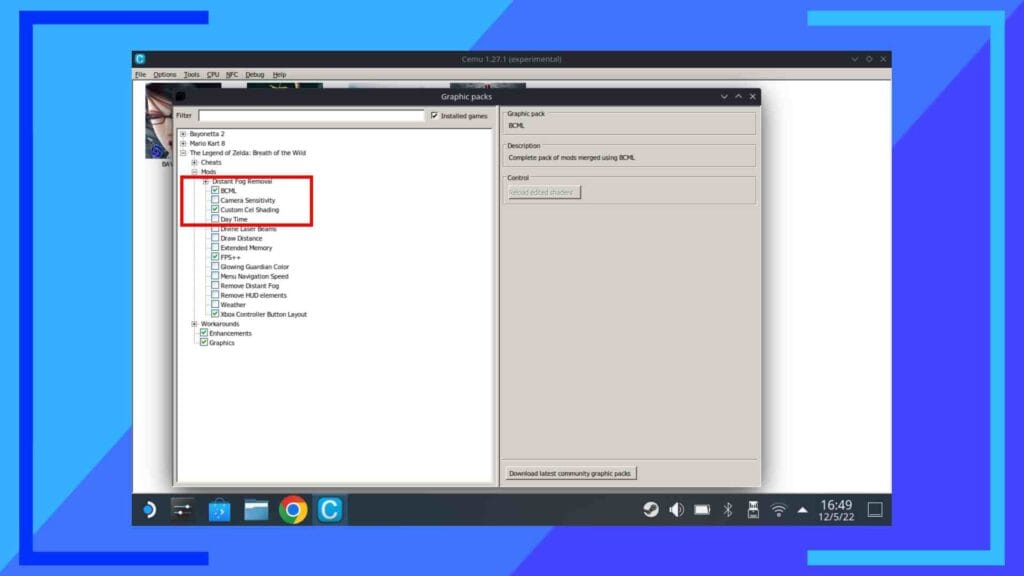Enable the Camera Sensitivity mod
1024x576 pixels.
click(215, 200)
